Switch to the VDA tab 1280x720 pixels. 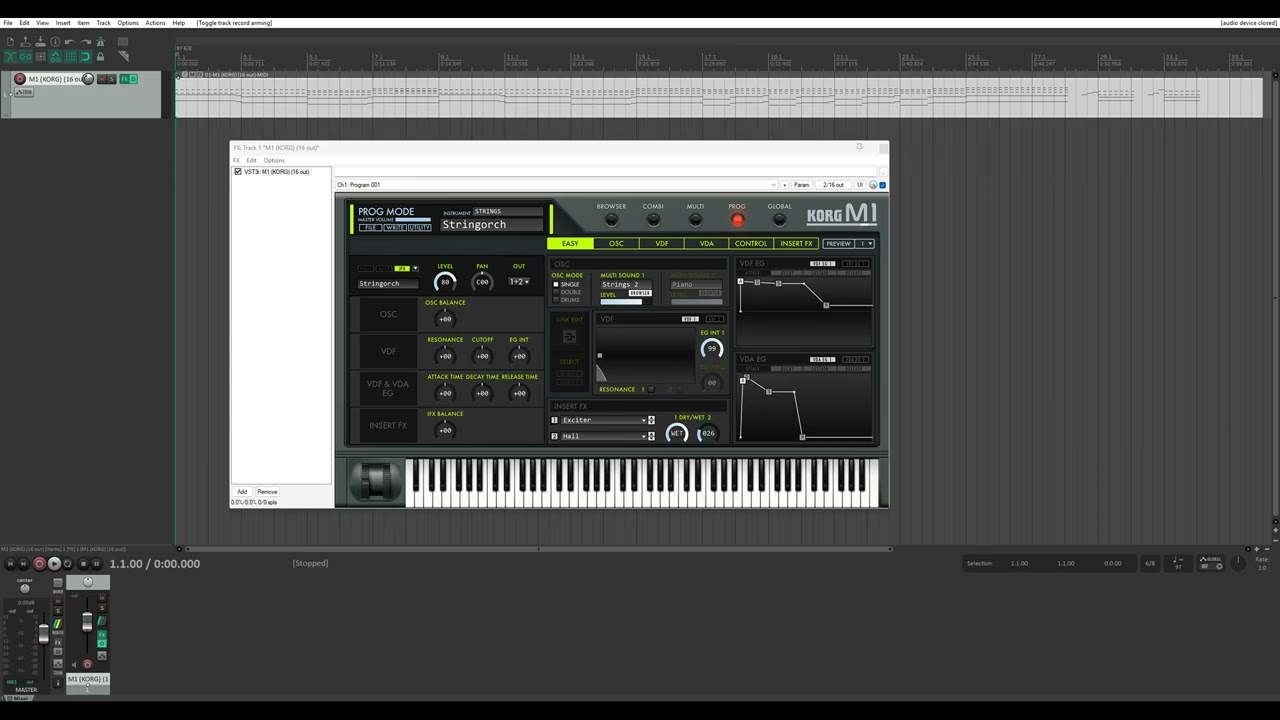[x=707, y=243]
